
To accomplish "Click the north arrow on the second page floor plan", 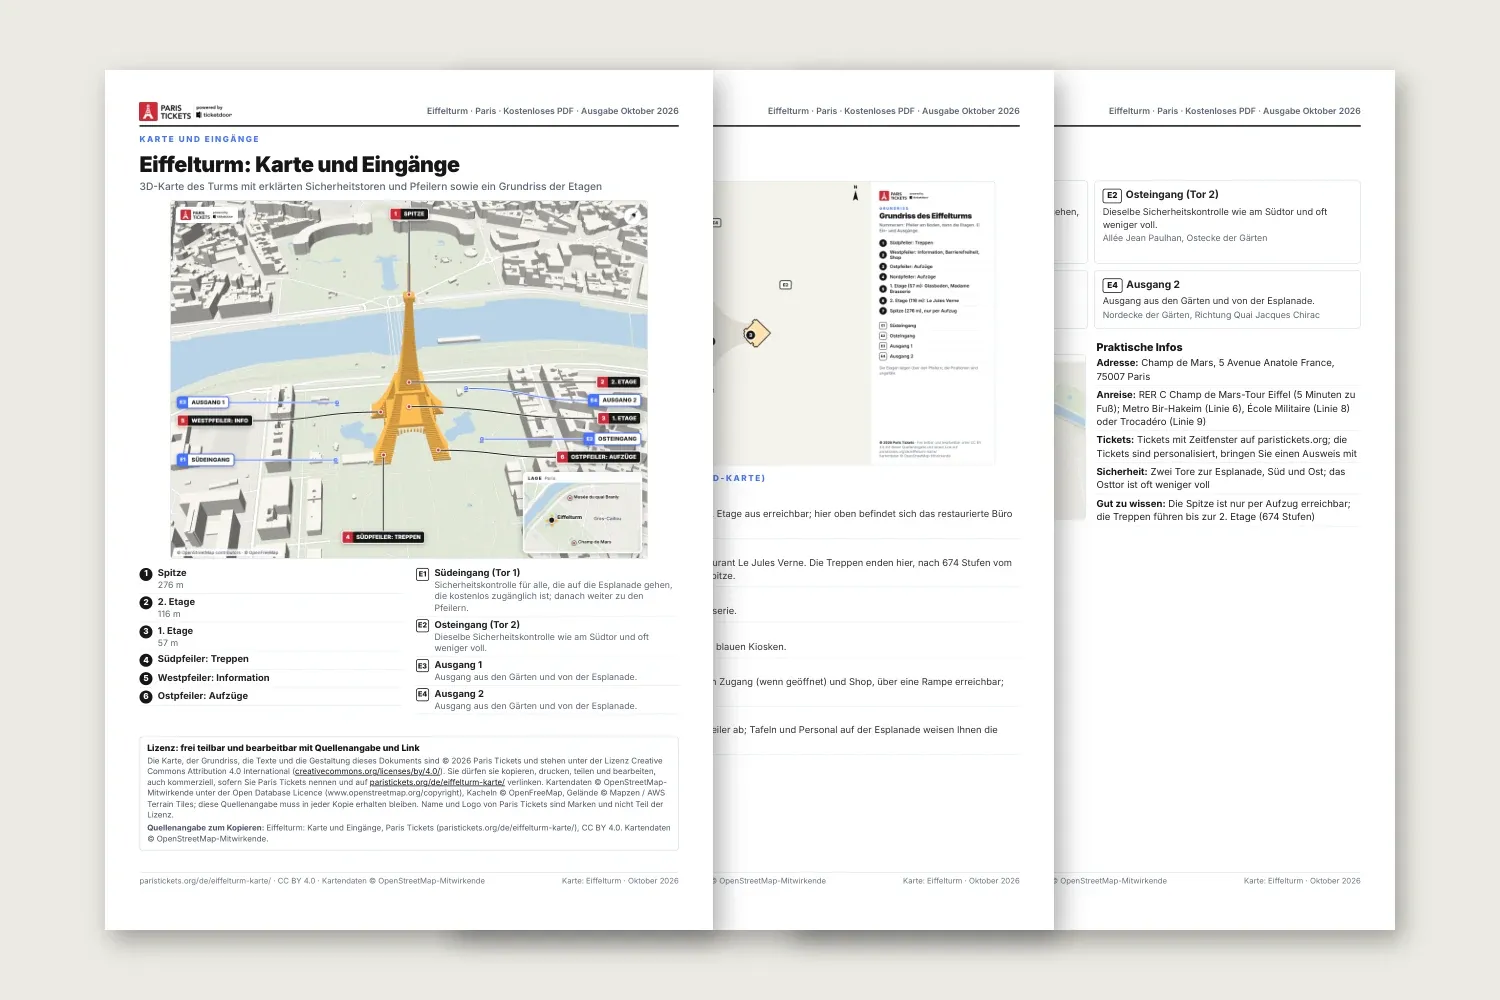I will coord(855,193).
